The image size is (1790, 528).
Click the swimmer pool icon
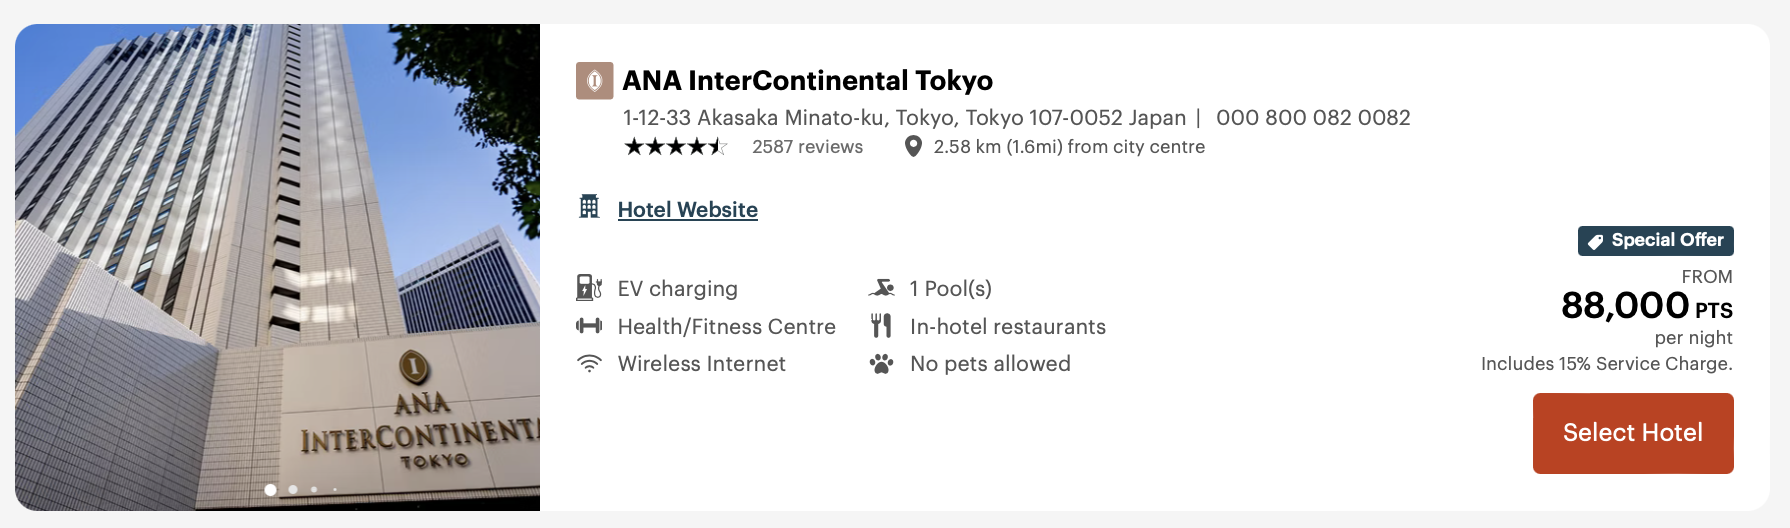881,288
